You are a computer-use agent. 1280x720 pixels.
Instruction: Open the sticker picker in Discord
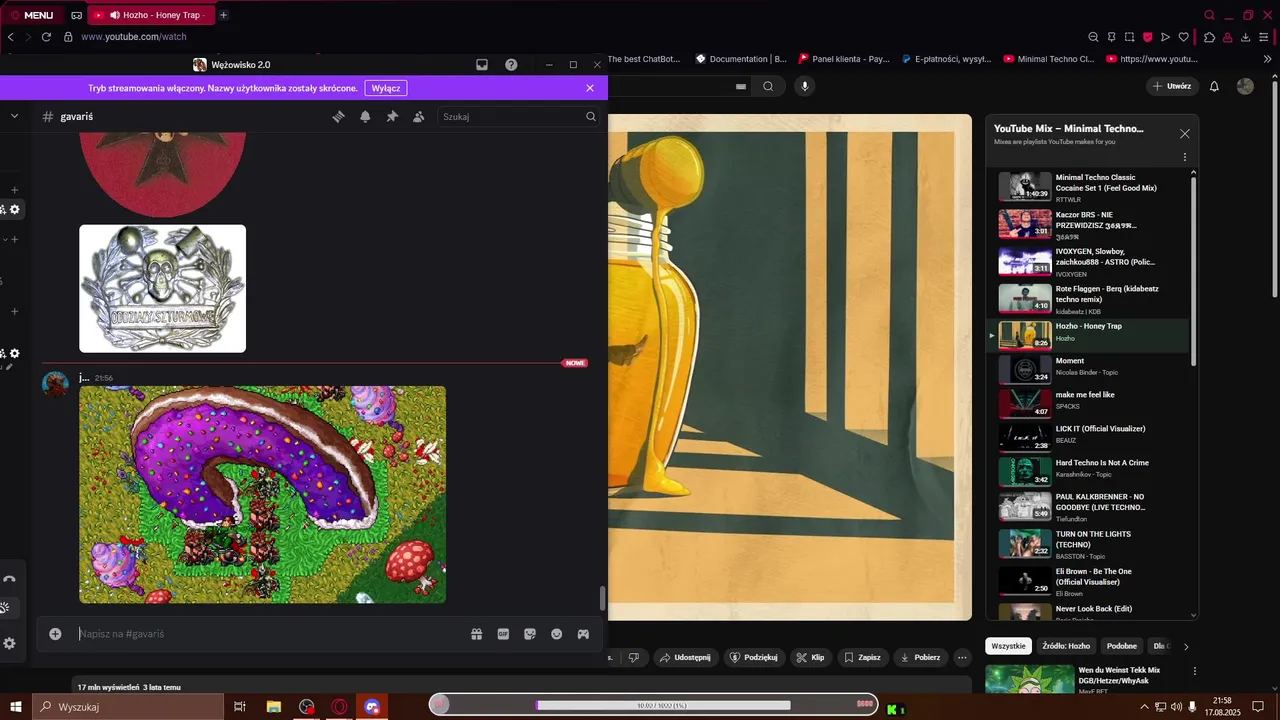tap(530, 634)
